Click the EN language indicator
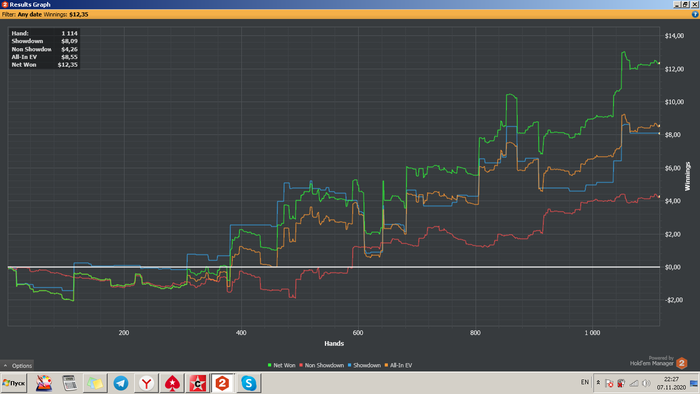The width and height of the screenshot is (700, 394). [584, 382]
